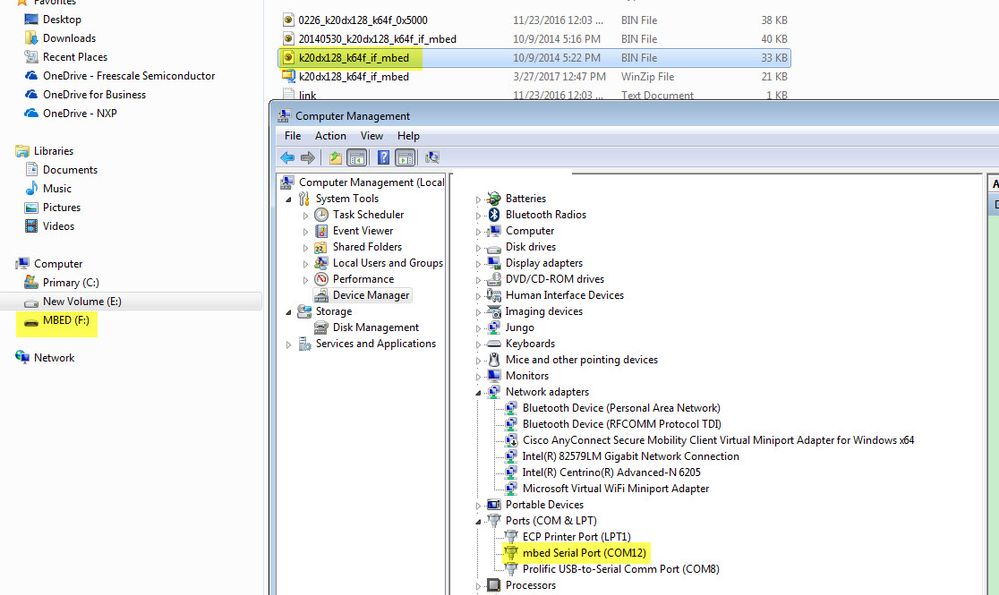The width and height of the screenshot is (999, 595).
Task: Click the Display adapters icon
Action: point(493,263)
